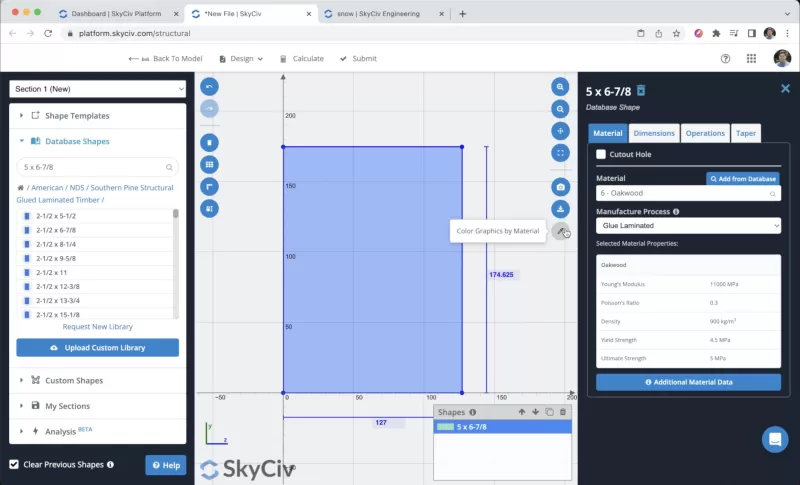This screenshot has width=800, height=485.
Task: Click the pan arrows button
Action: pyautogui.click(x=560, y=131)
